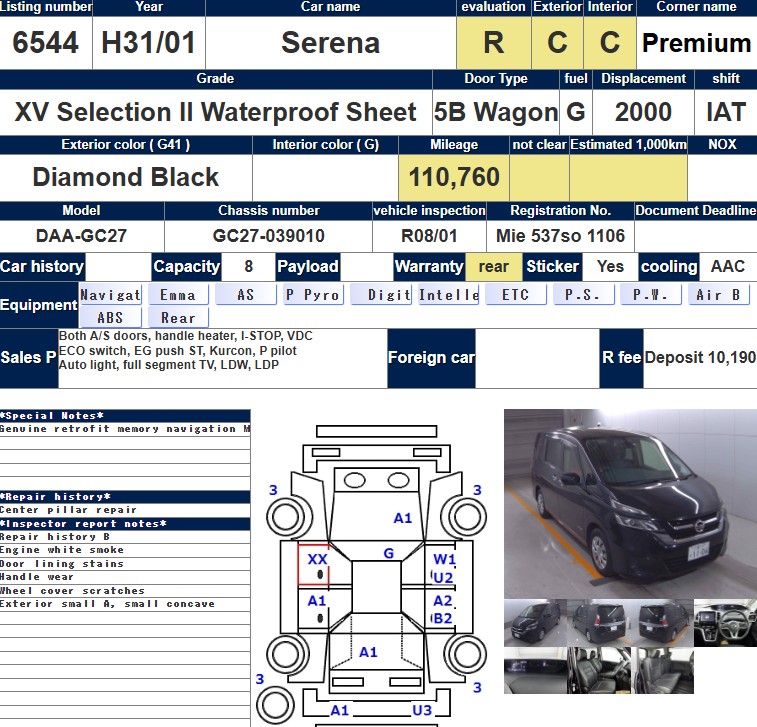Click vehicle inspection date R08/01
Image resolution: width=757 pixels, height=727 pixels.
click(429, 236)
